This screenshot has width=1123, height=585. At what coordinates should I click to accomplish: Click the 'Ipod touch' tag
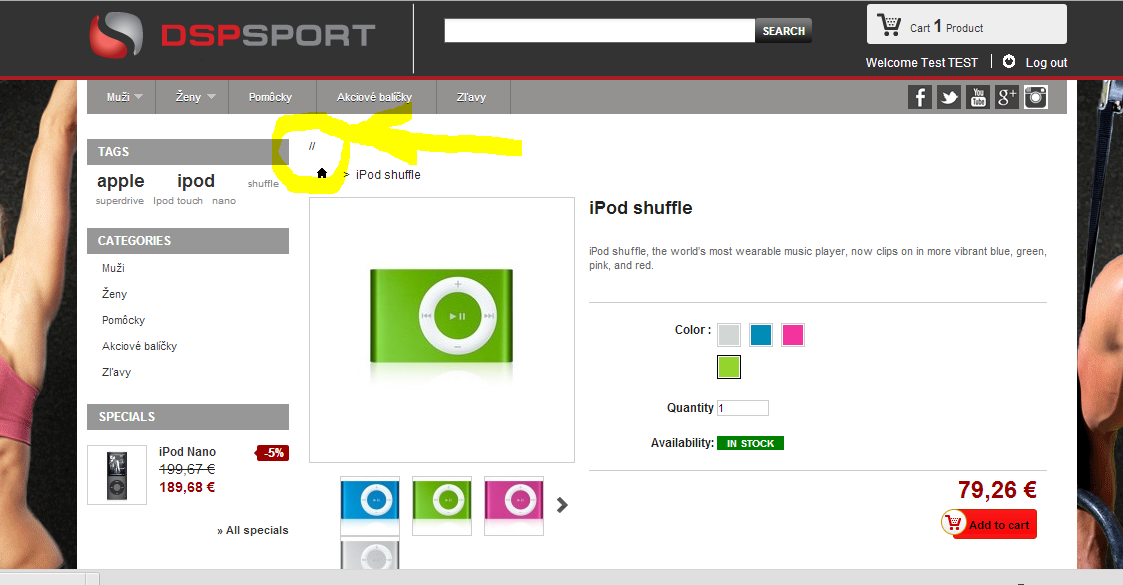click(178, 201)
